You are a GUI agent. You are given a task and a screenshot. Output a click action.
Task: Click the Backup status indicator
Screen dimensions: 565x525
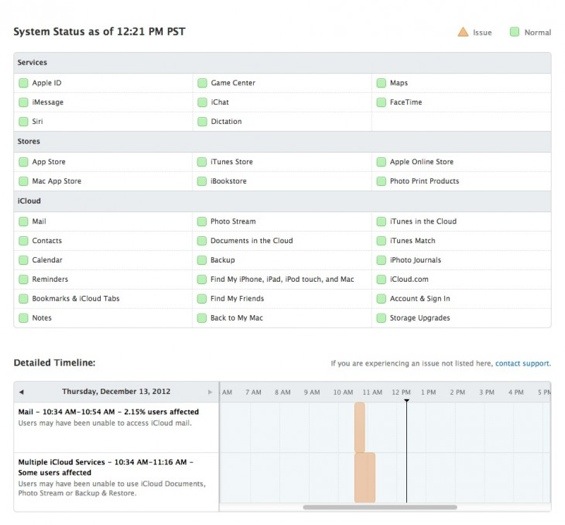202,260
